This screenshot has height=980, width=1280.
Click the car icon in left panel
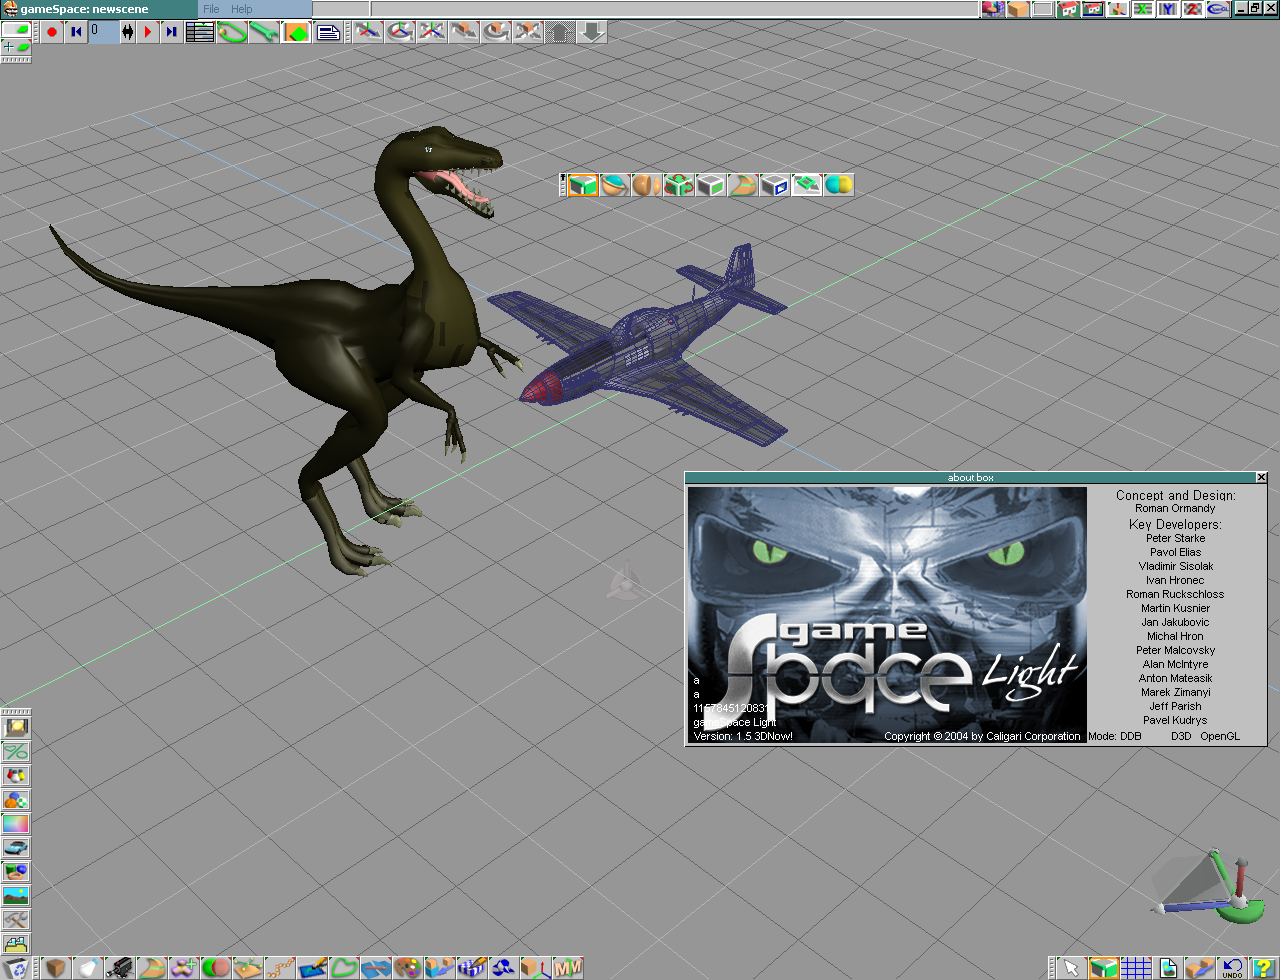[16, 848]
